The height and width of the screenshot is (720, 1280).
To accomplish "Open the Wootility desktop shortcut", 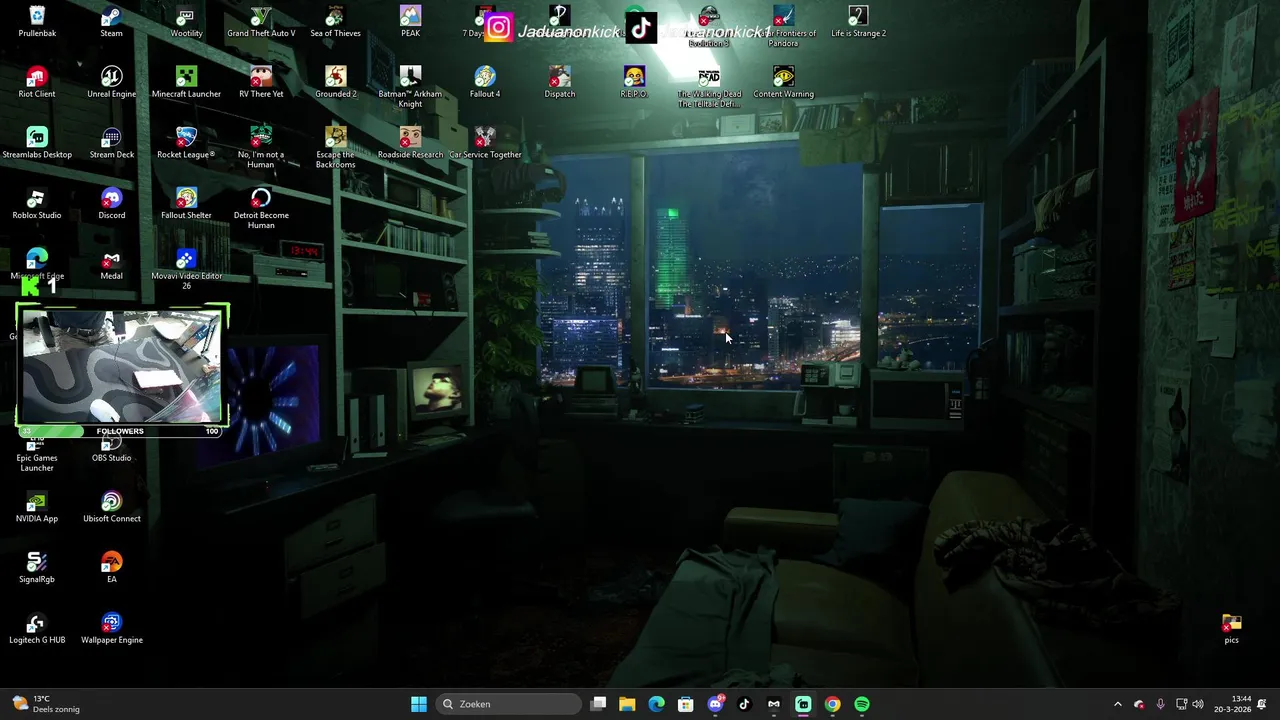I will point(186,22).
